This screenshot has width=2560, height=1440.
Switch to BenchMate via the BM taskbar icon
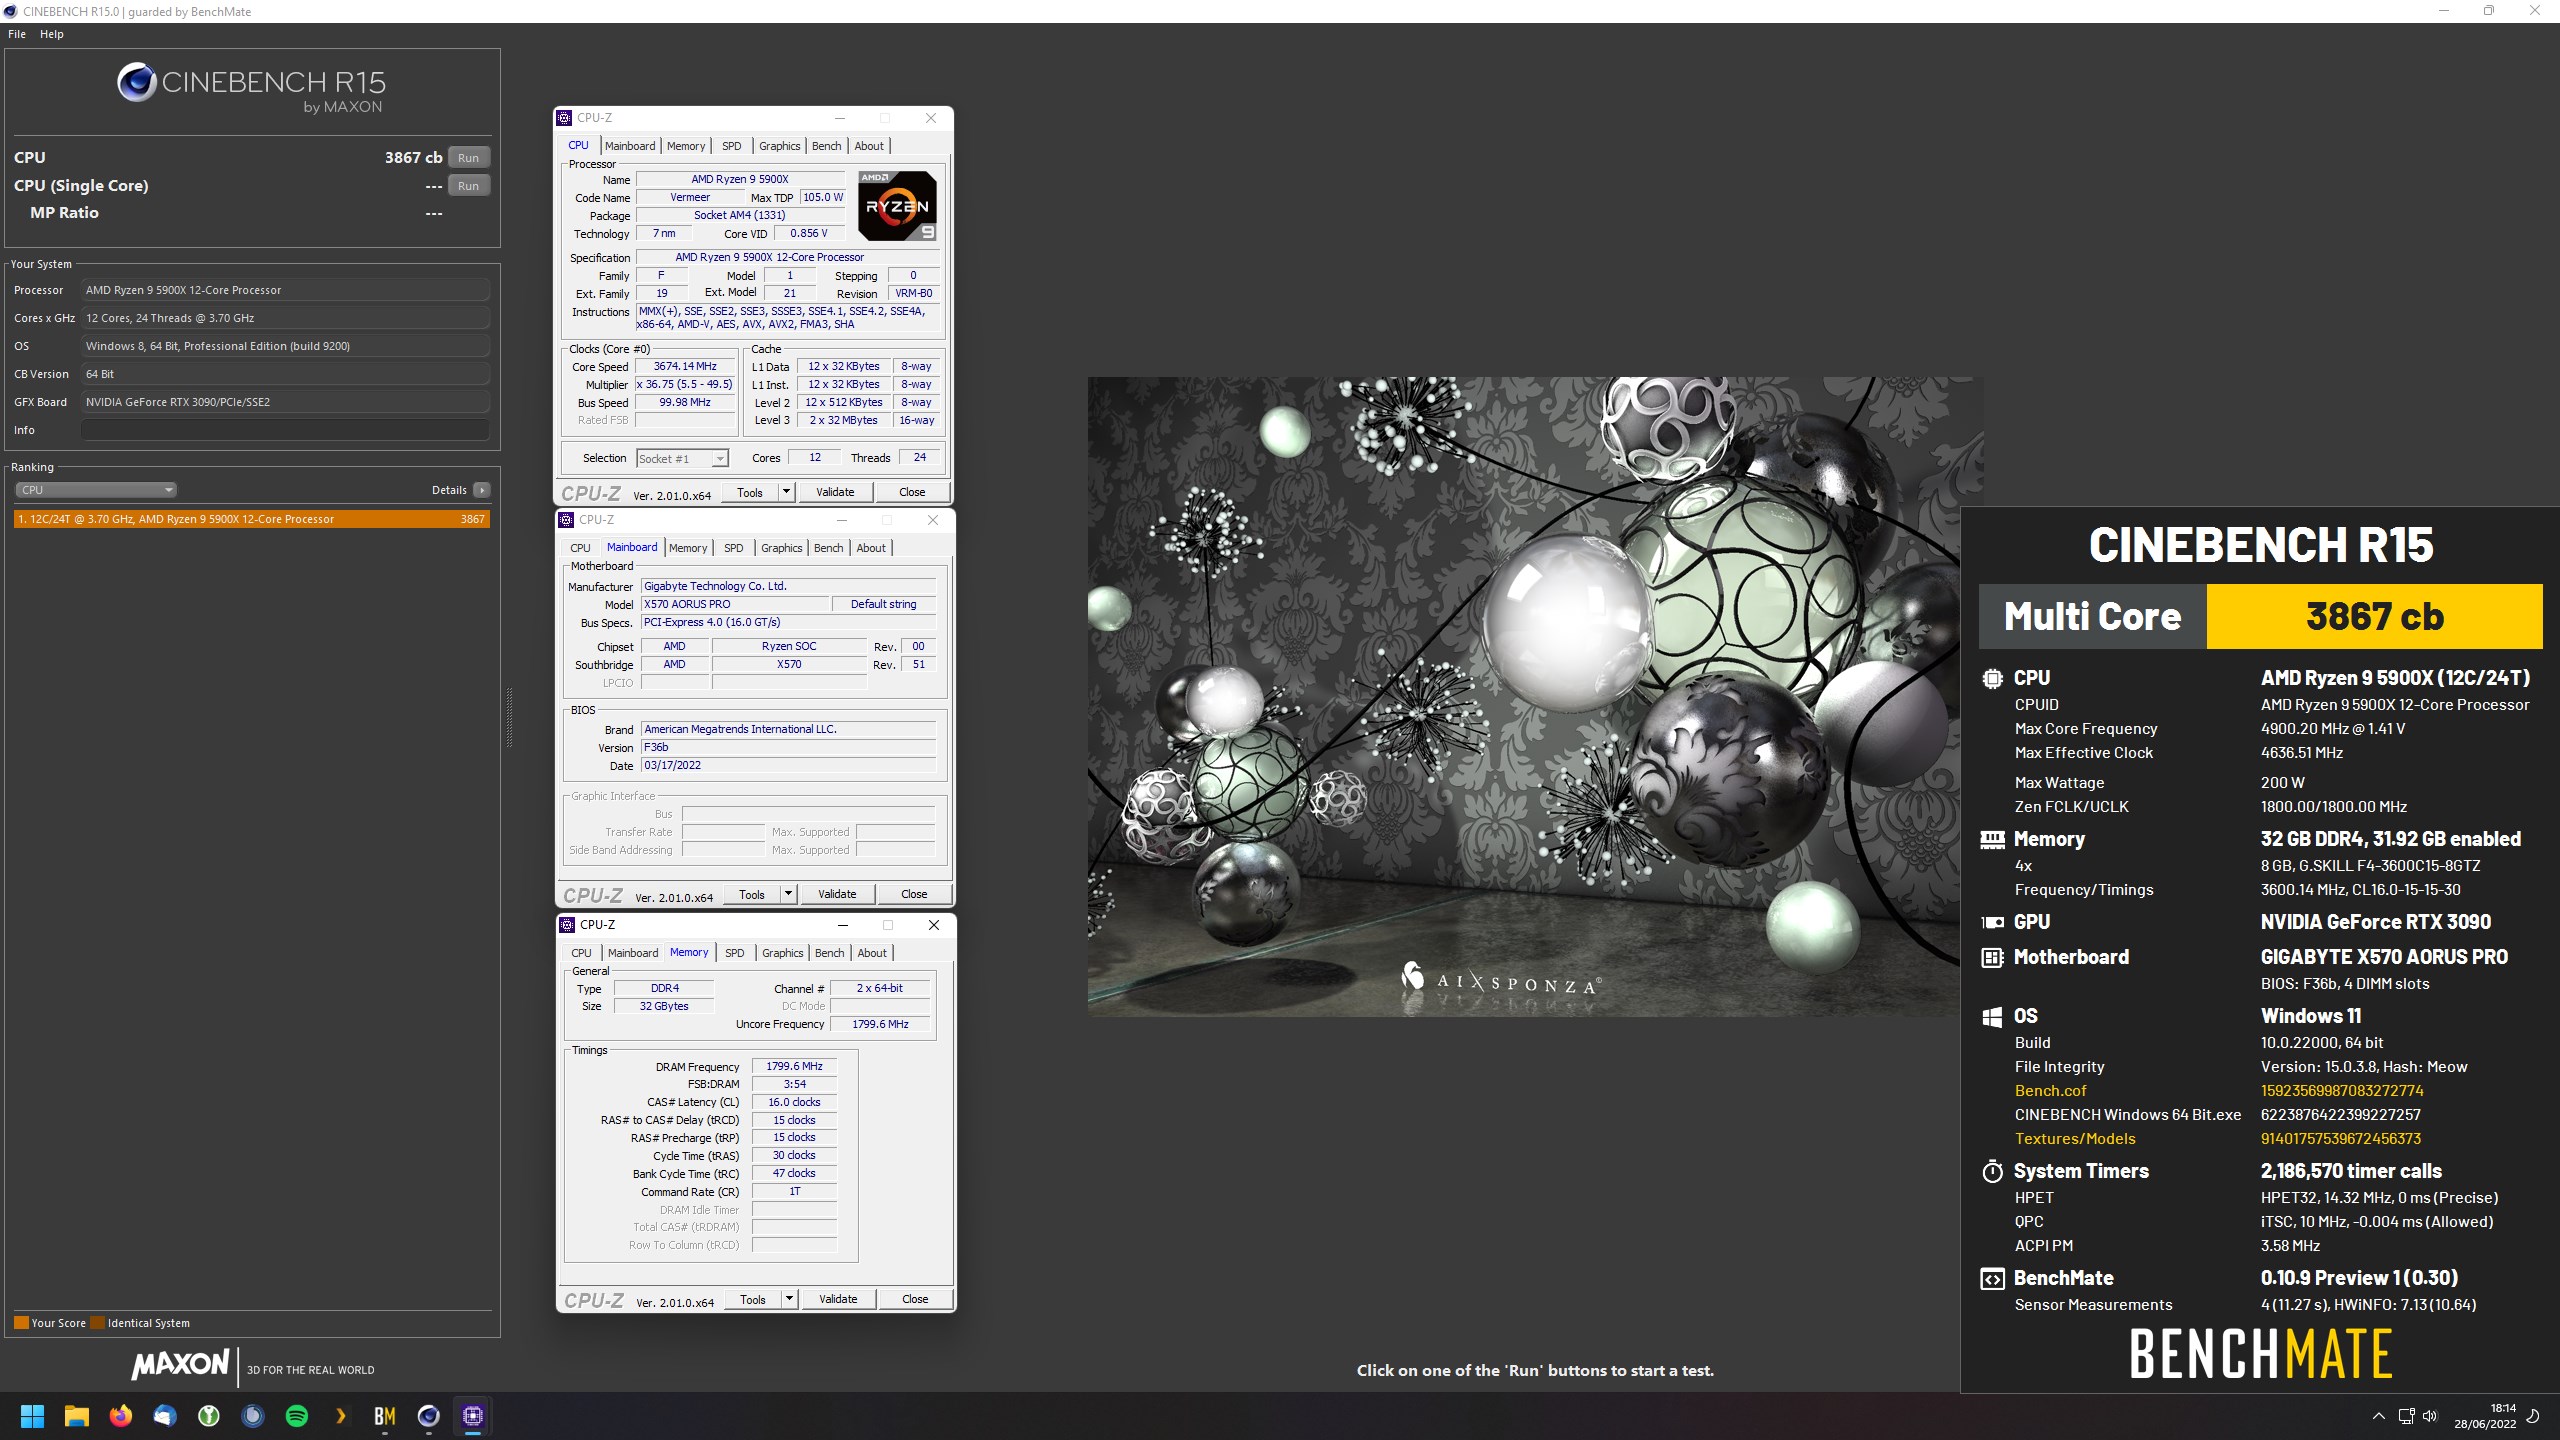tap(385, 1416)
